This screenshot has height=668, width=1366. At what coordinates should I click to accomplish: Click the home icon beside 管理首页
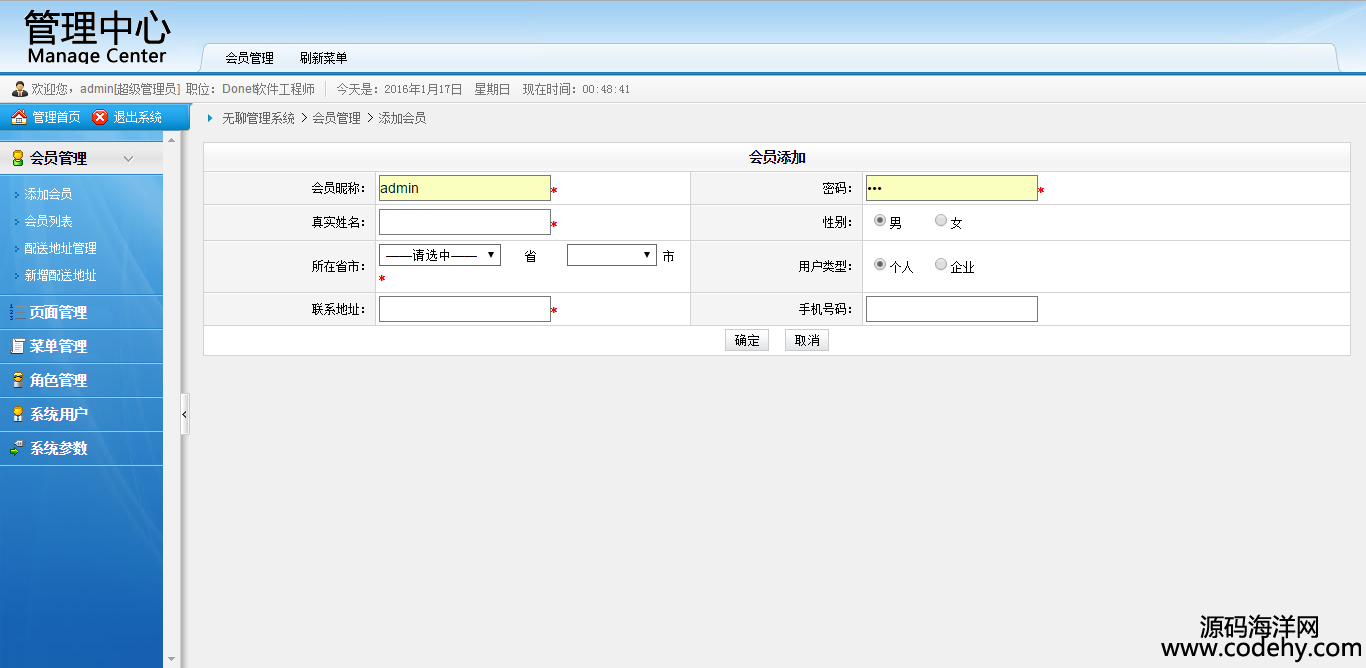[x=18, y=118]
